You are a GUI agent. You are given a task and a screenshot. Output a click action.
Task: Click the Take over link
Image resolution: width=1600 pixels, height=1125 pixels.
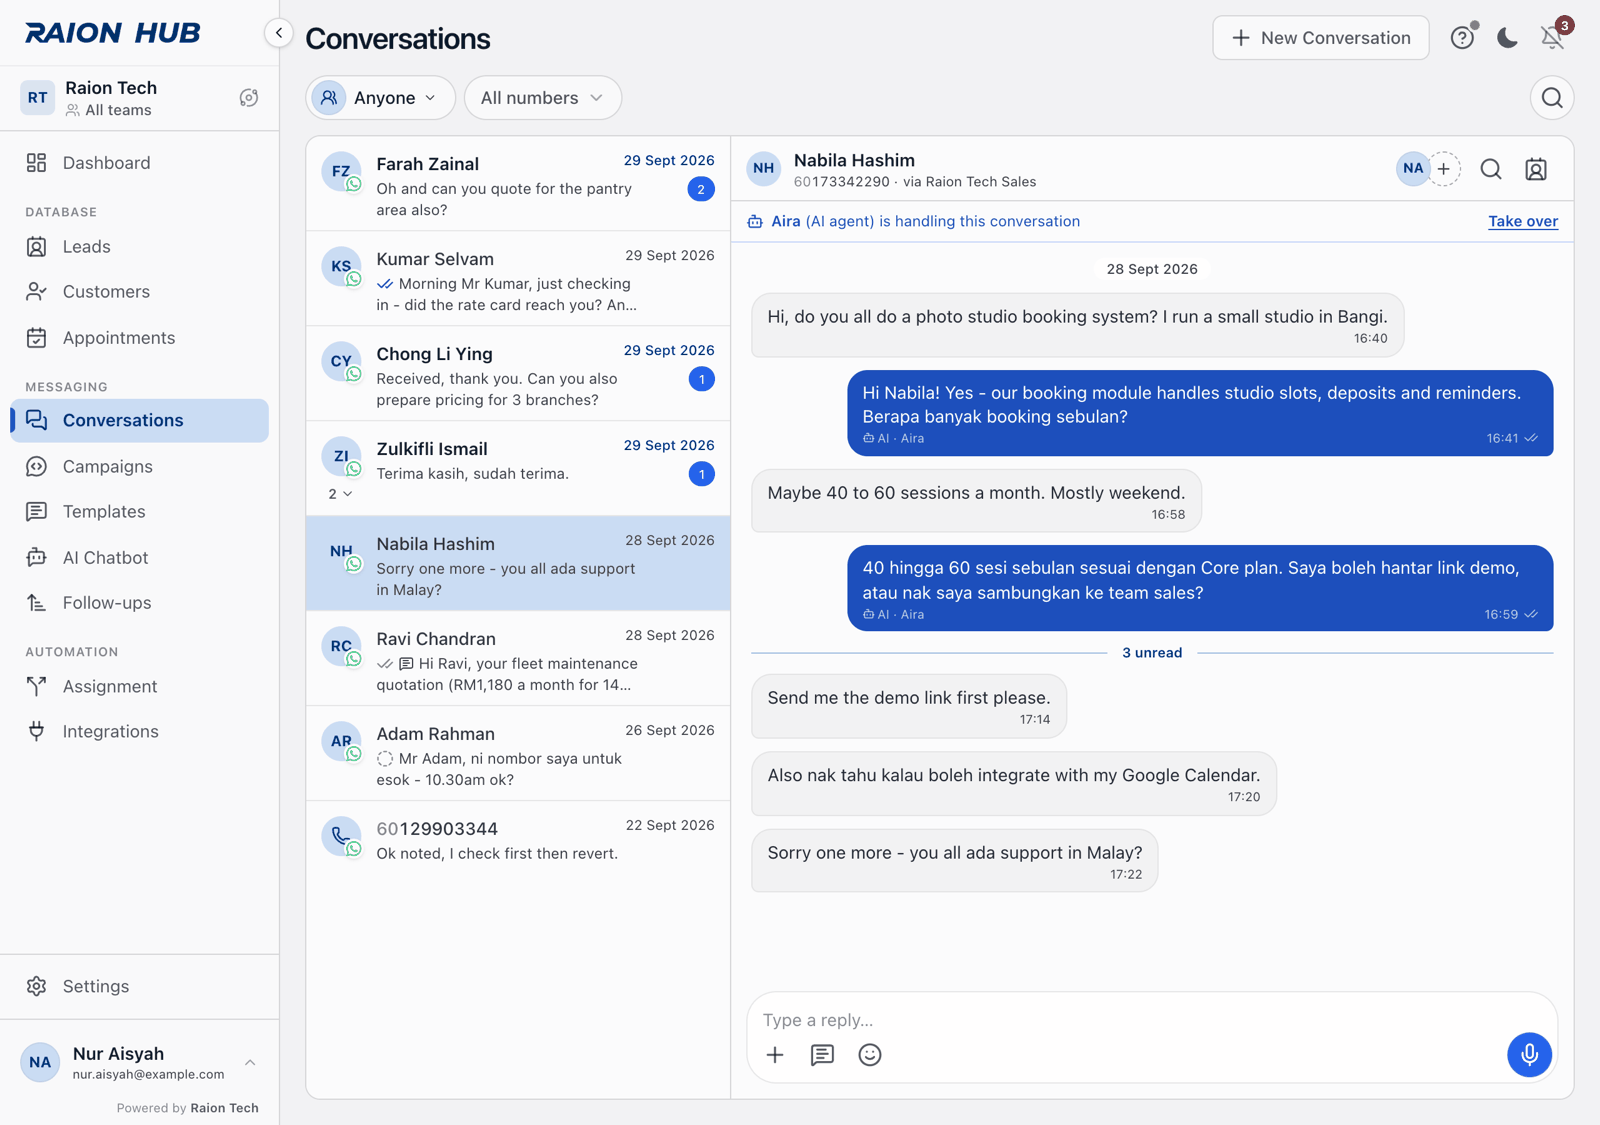pyautogui.click(x=1523, y=222)
